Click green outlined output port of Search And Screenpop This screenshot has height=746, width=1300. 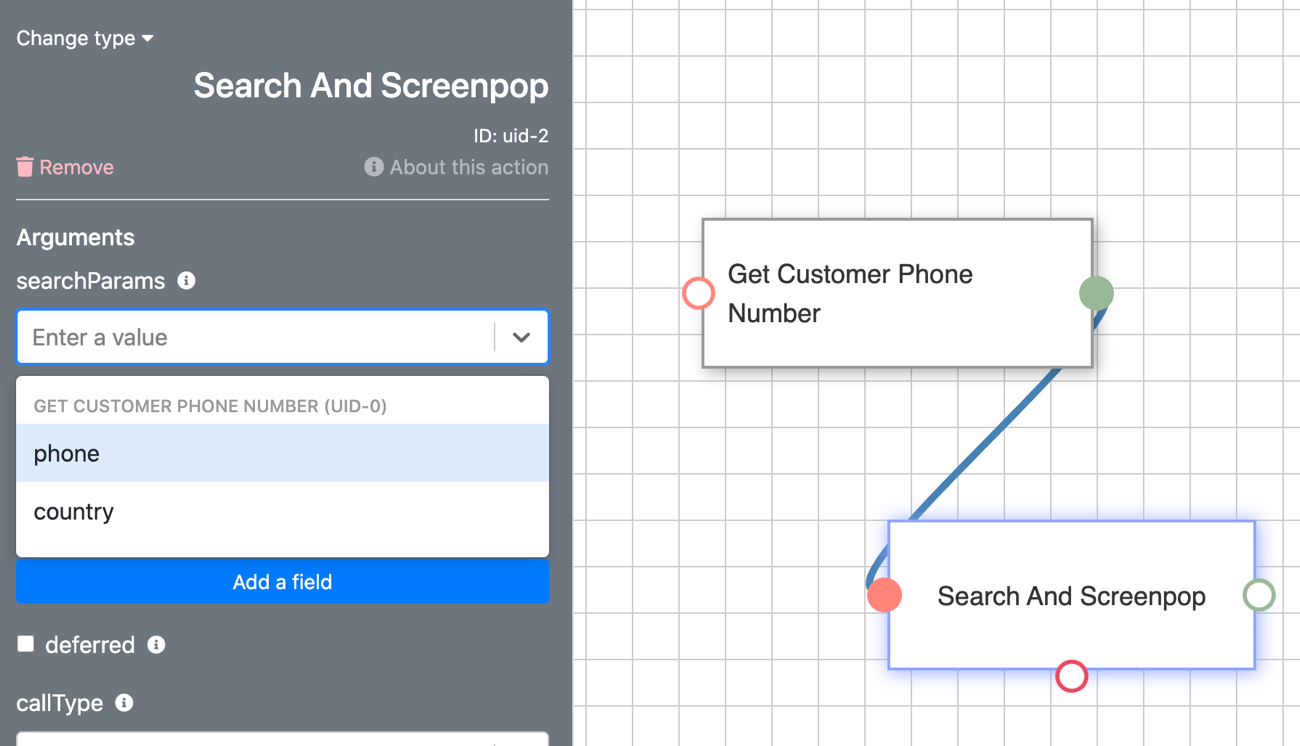click(1259, 595)
